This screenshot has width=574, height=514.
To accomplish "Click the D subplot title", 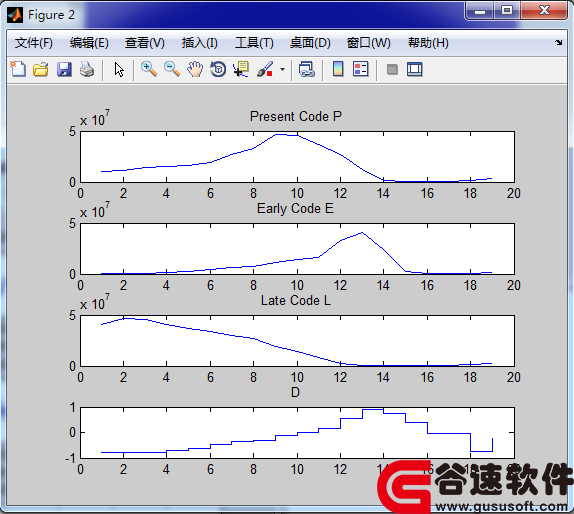I will point(295,392).
